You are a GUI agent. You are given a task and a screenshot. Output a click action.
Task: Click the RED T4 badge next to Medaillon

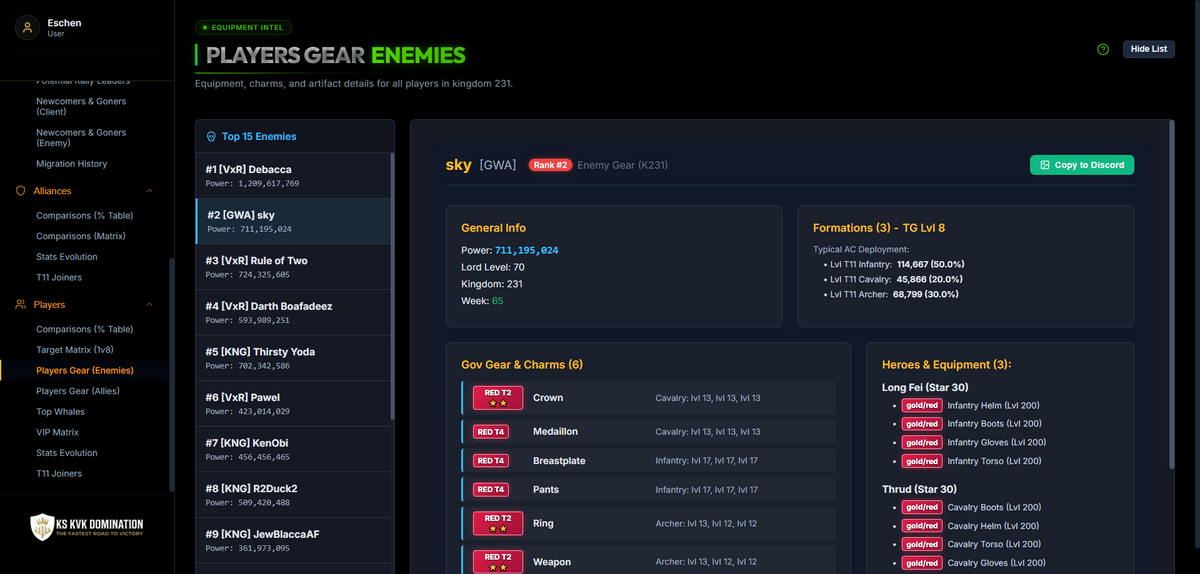(492, 432)
